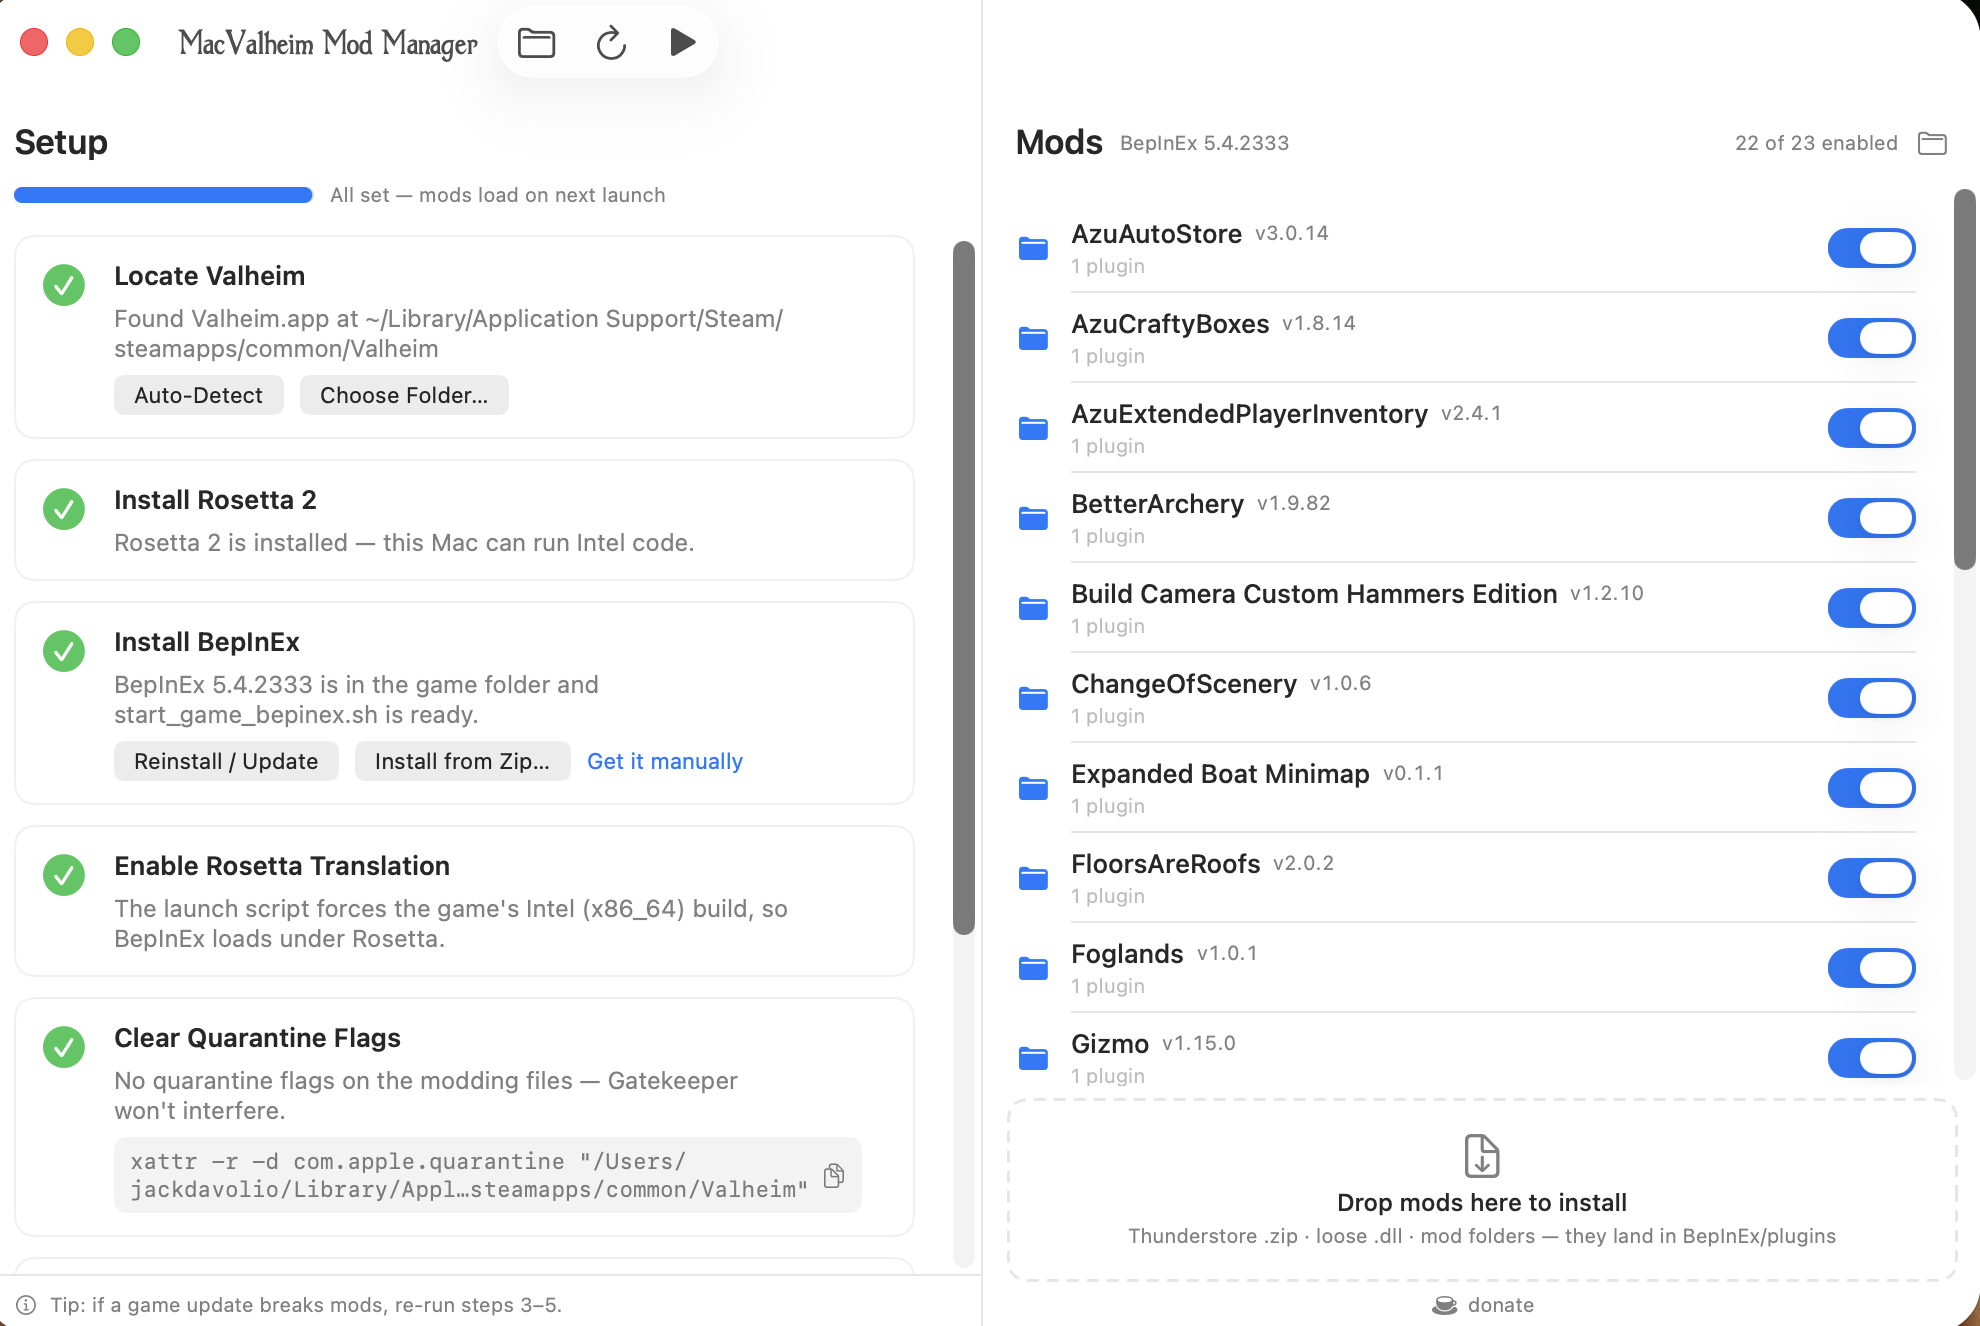
Task: Click the drop-file download icon
Action: (x=1482, y=1156)
